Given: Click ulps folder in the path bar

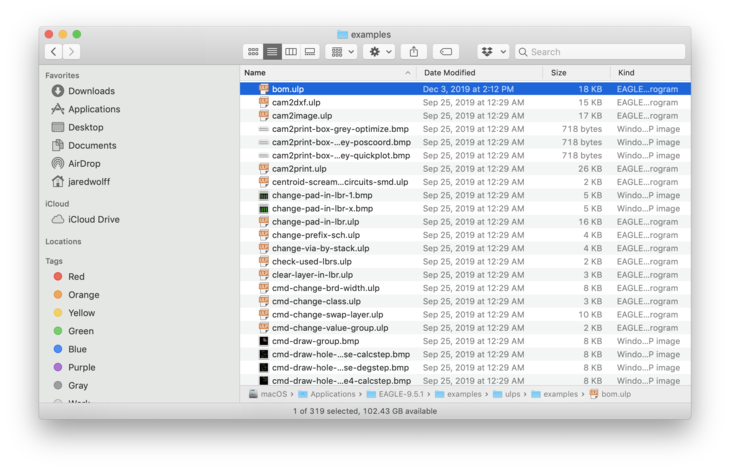Looking at the screenshot, I should pyautogui.click(x=507, y=394).
